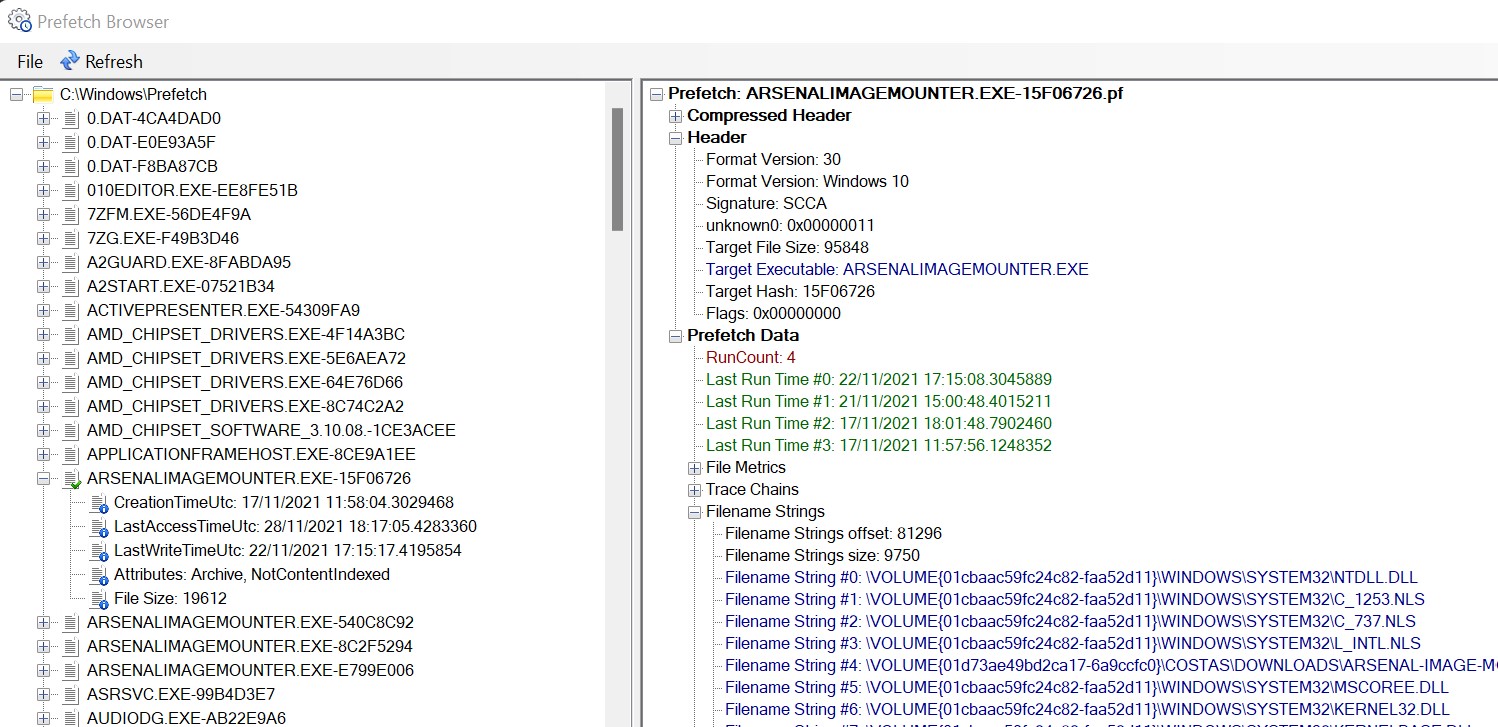
Task: Click info icon beside File Size: 19612
Action: pyautogui.click(x=98, y=599)
